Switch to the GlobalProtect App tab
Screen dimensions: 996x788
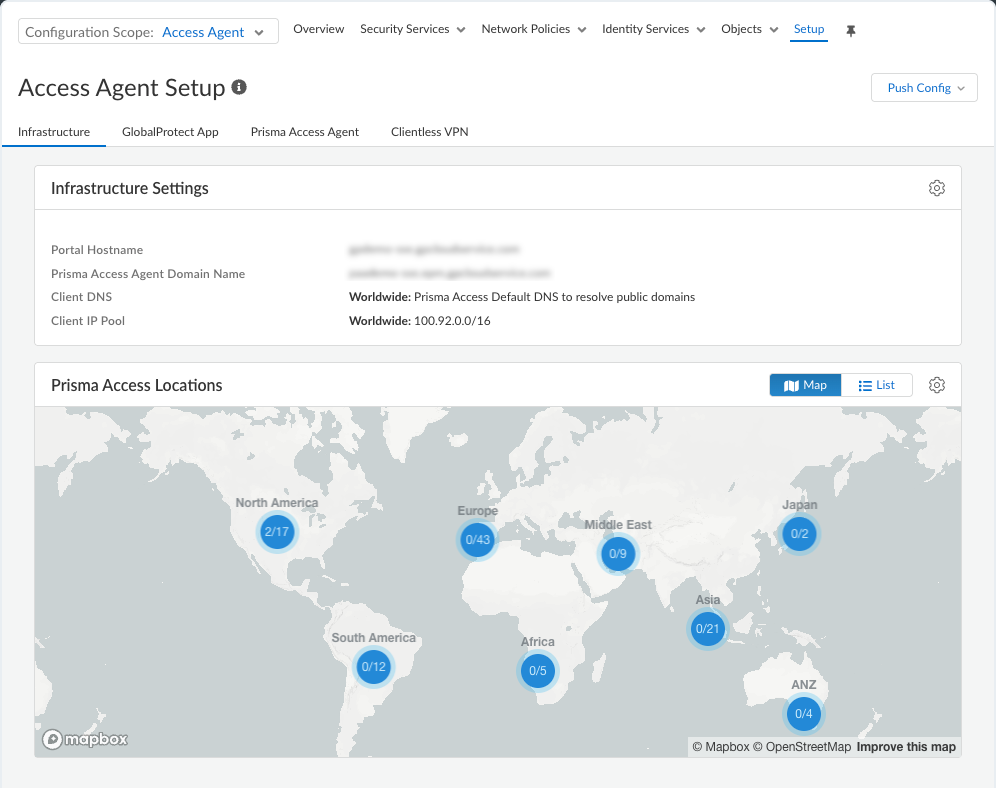(170, 132)
